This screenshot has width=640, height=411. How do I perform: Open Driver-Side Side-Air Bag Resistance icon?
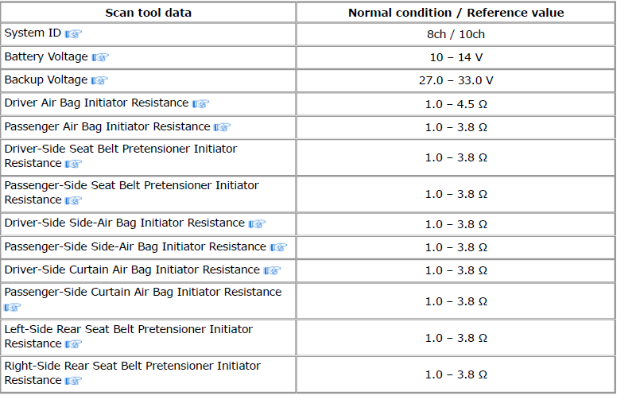coord(257,224)
